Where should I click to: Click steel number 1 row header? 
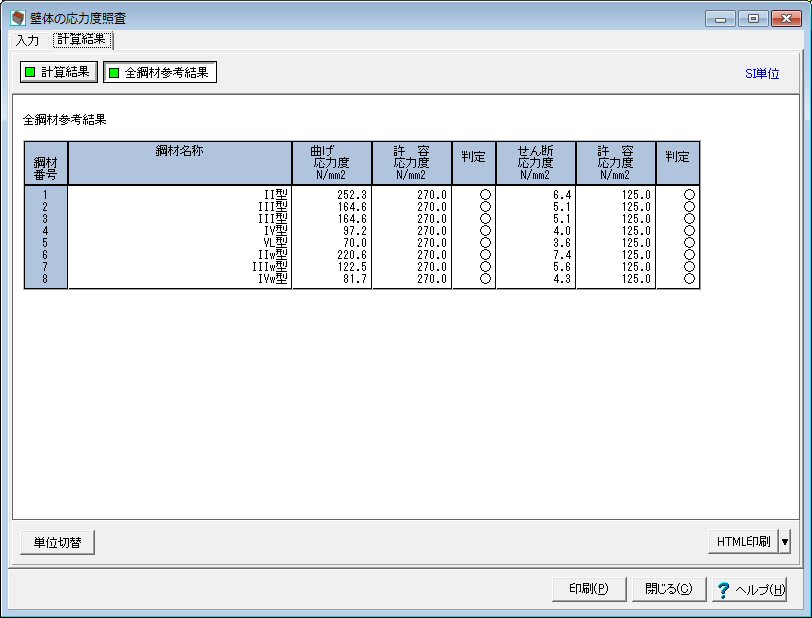pyautogui.click(x=45, y=195)
